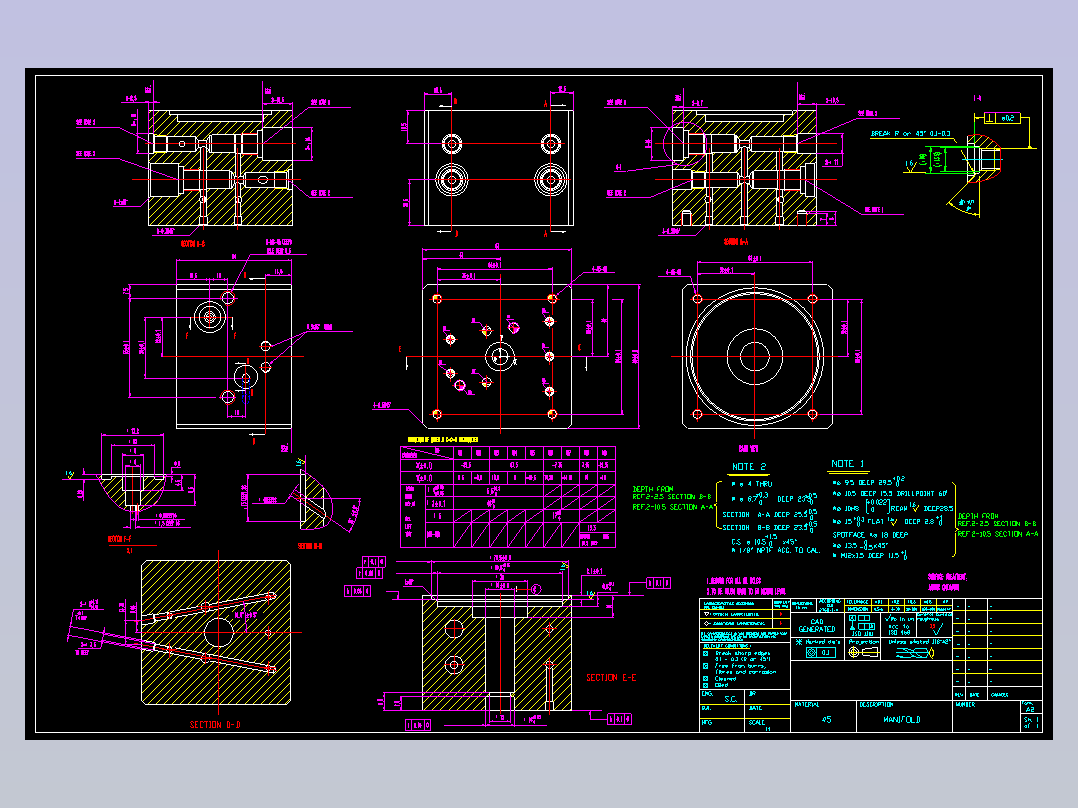Select the 'CAD GENERATED' text
The image size is (1078, 808).
click(x=817, y=625)
